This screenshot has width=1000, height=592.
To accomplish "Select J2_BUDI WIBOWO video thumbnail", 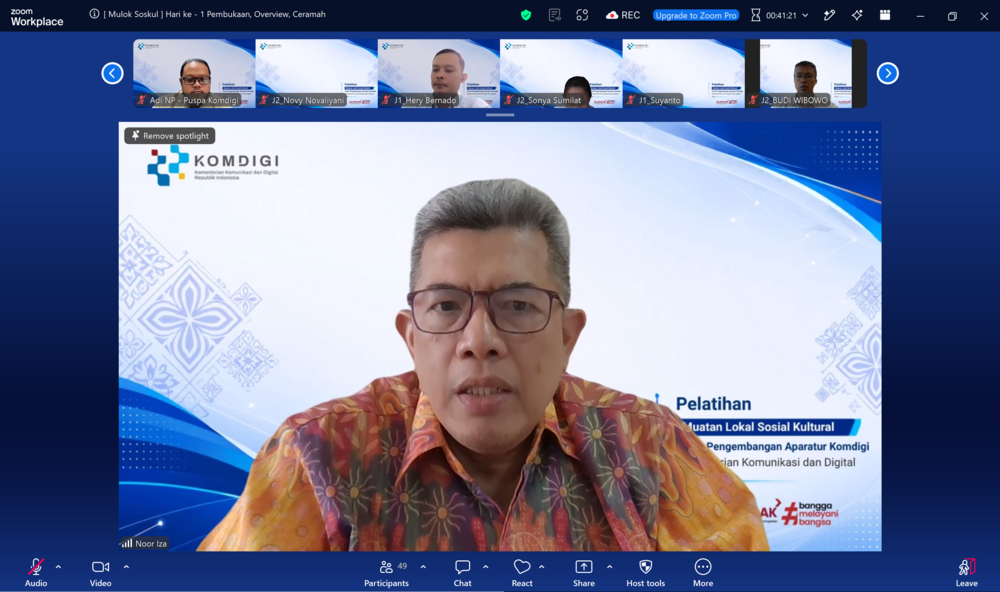I will tap(806, 73).
